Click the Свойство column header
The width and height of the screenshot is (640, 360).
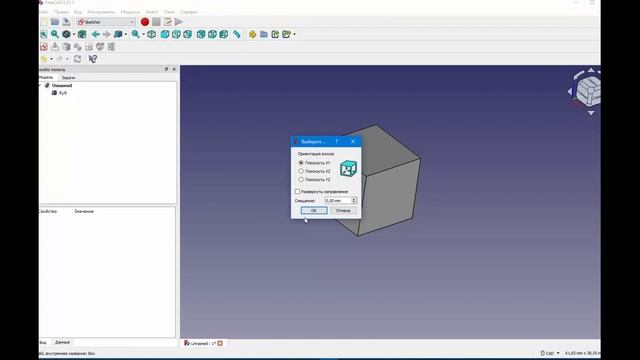tap(48, 211)
